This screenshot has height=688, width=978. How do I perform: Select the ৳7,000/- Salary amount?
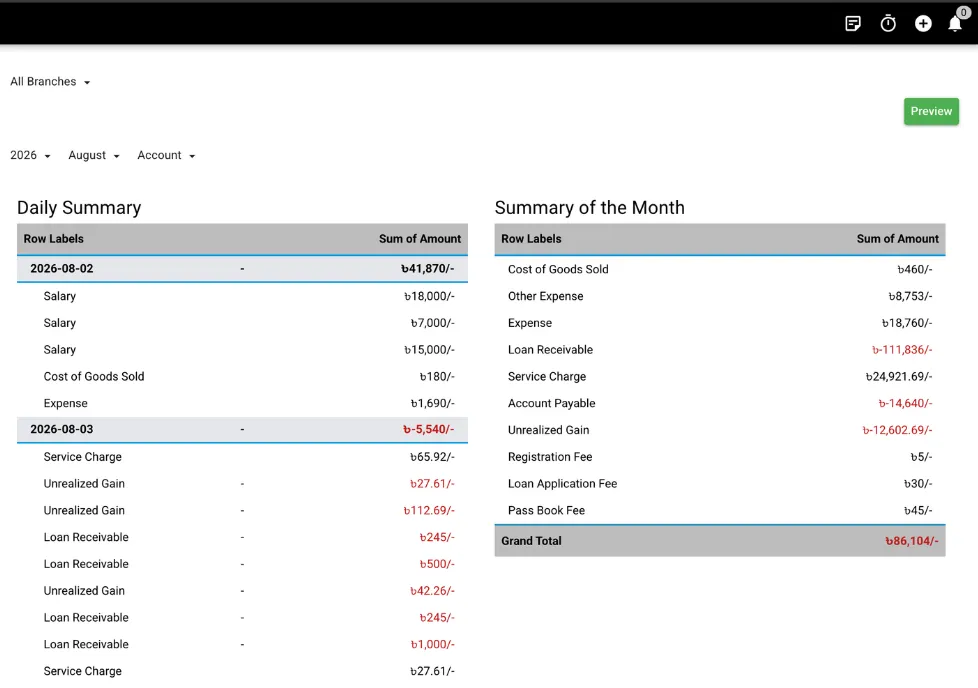point(432,323)
